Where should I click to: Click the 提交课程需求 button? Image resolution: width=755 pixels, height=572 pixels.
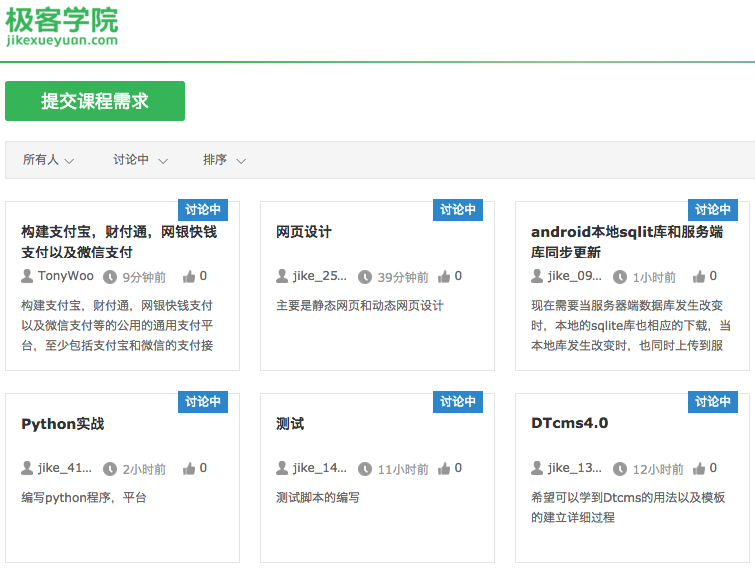pos(95,101)
